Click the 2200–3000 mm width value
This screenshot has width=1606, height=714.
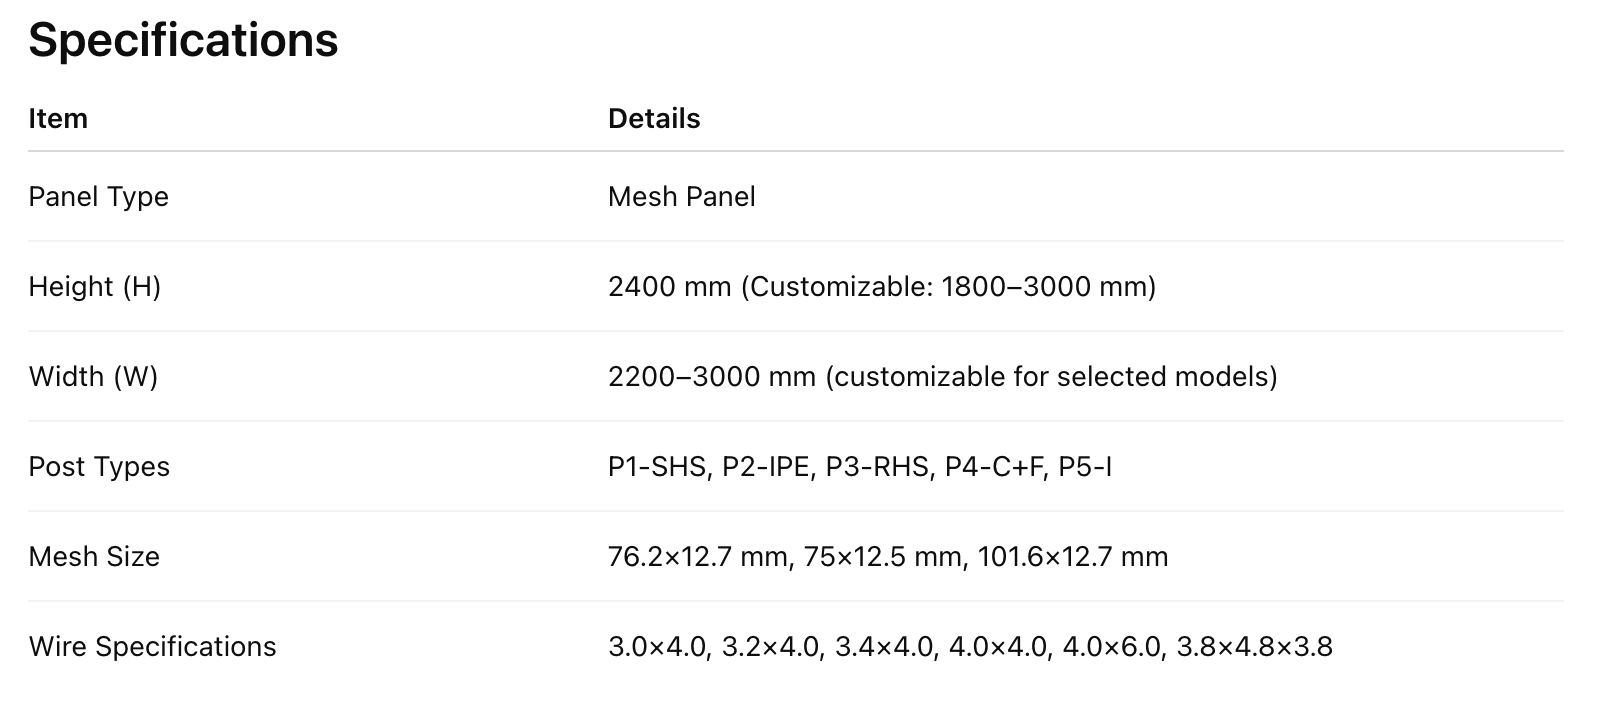click(711, 377)
